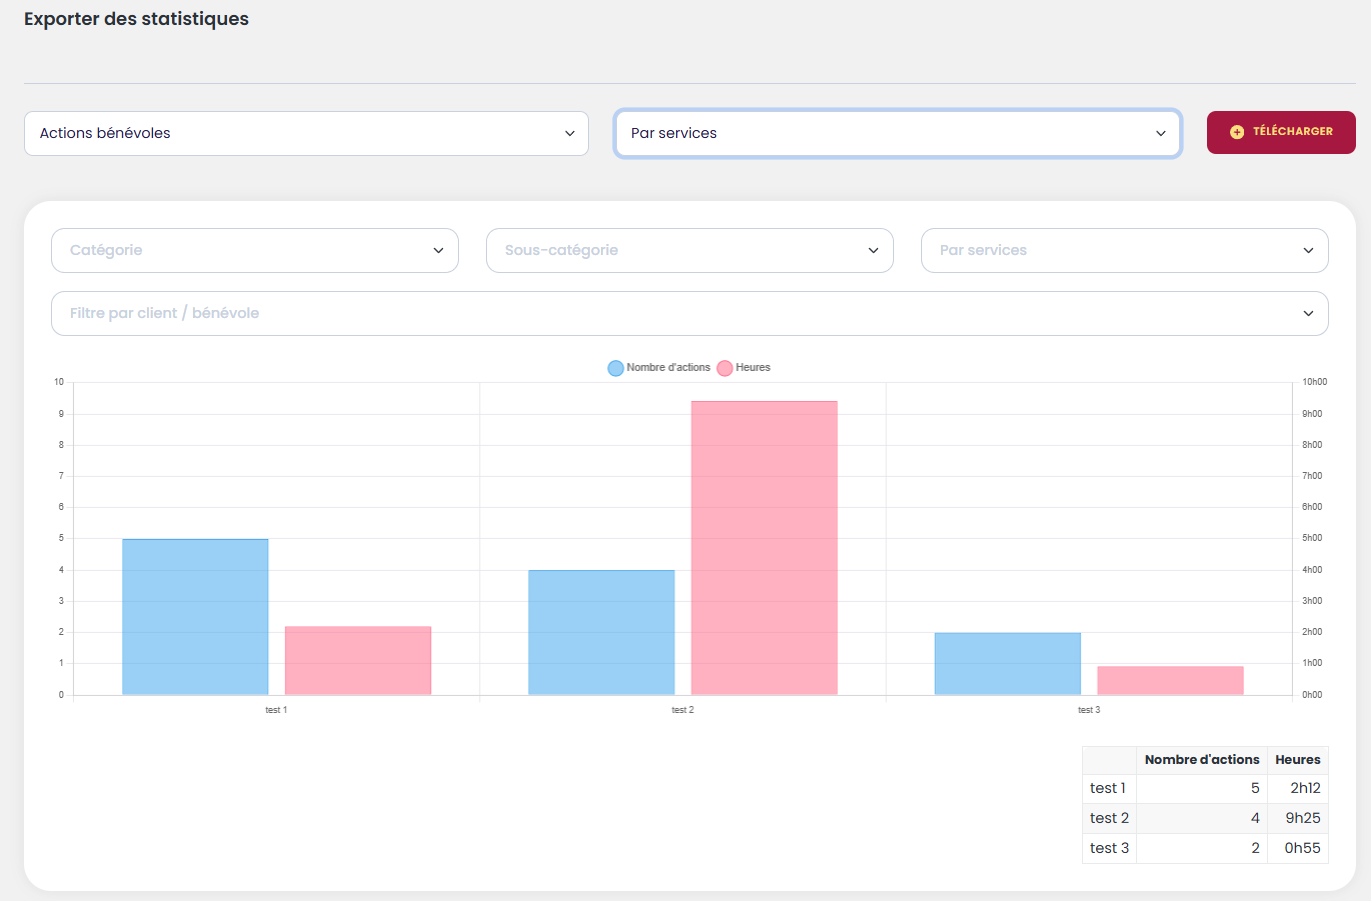The width and height of the screenshot is (1371, 901).
Task: Open the focused Par services dropdown
Action: point(897,133)
